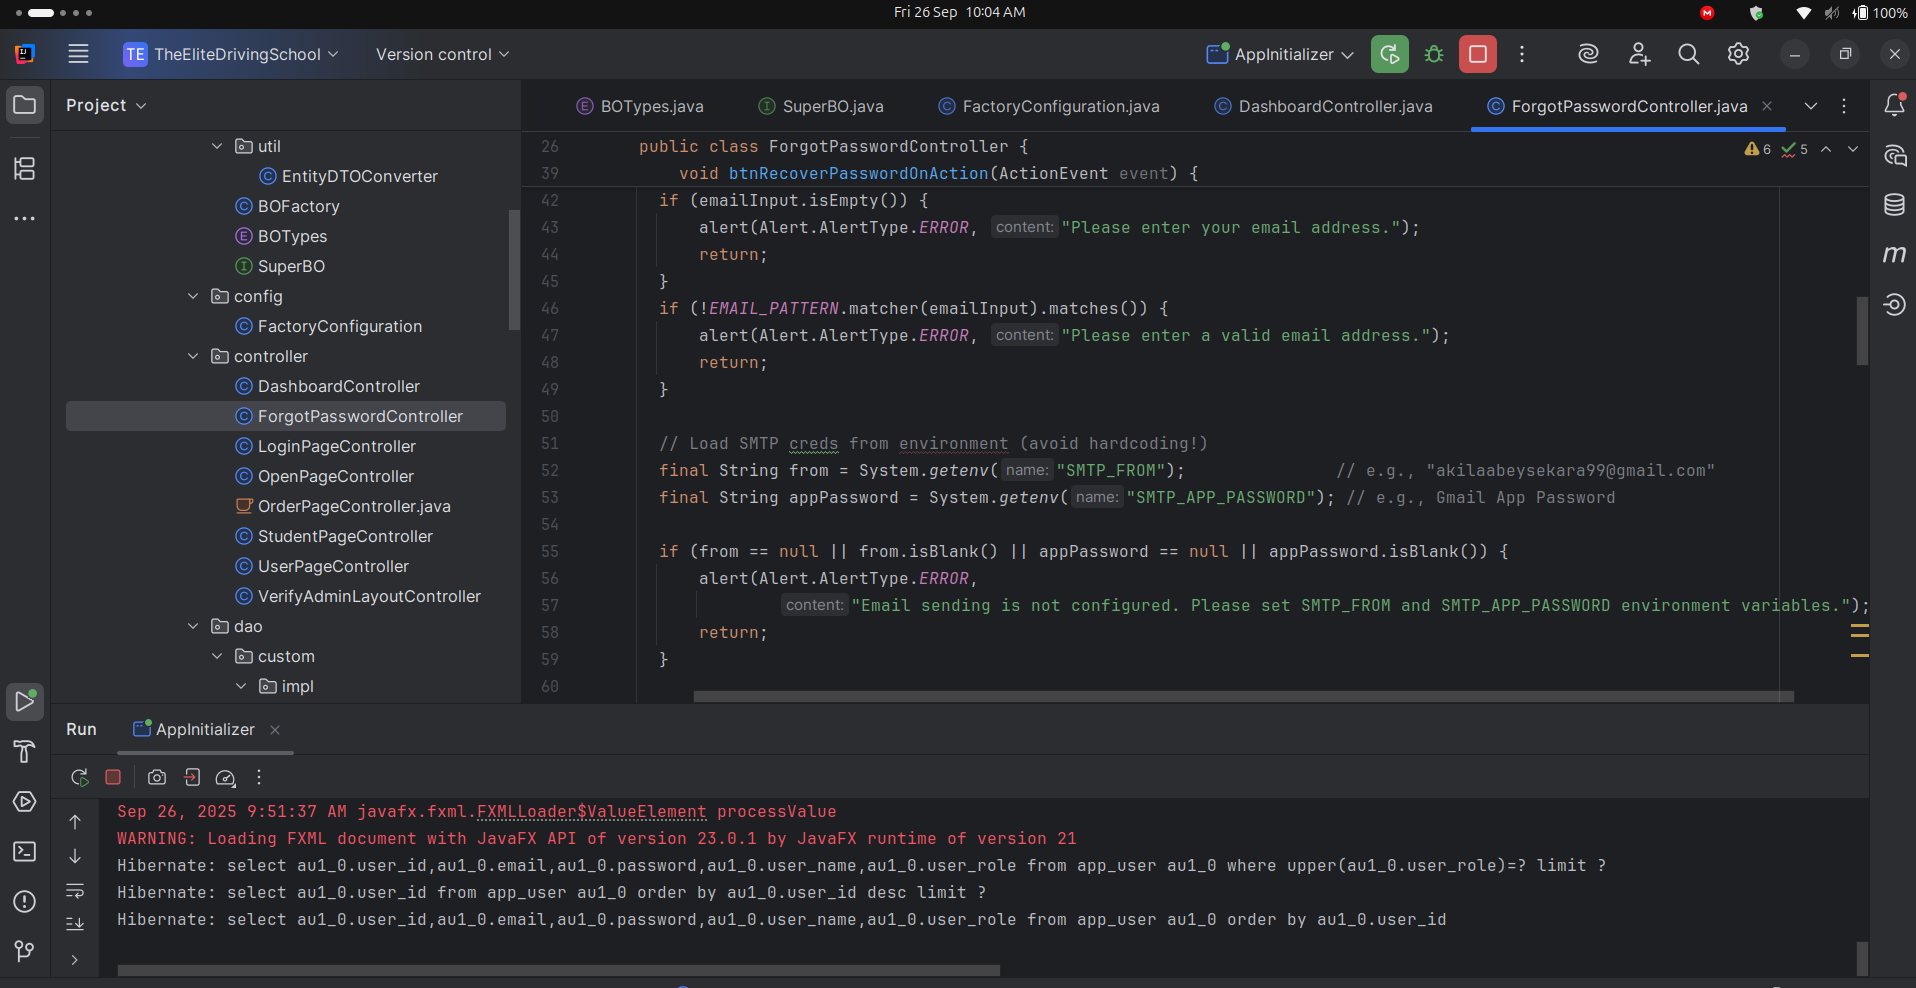This screenshot has width=1916, height=988.
Task: Open LoginPageController in the project tree
Action: tap(336, 446)
